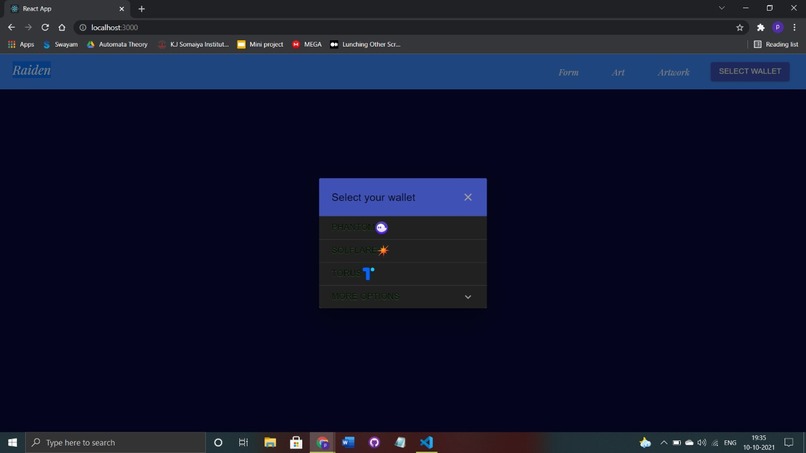Open the Automata Theory bookmark
The height and width of the screenshot is (453, 806).
[x=117, y=45]
